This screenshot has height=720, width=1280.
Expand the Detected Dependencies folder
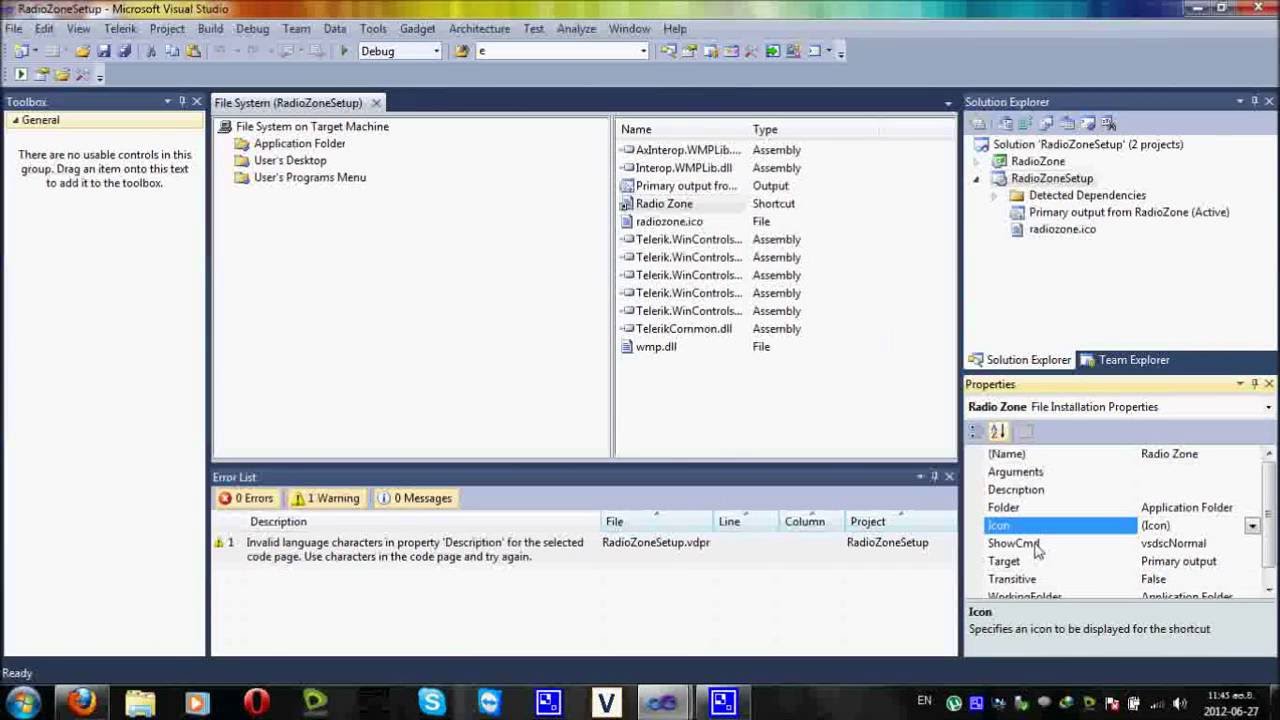994,196
